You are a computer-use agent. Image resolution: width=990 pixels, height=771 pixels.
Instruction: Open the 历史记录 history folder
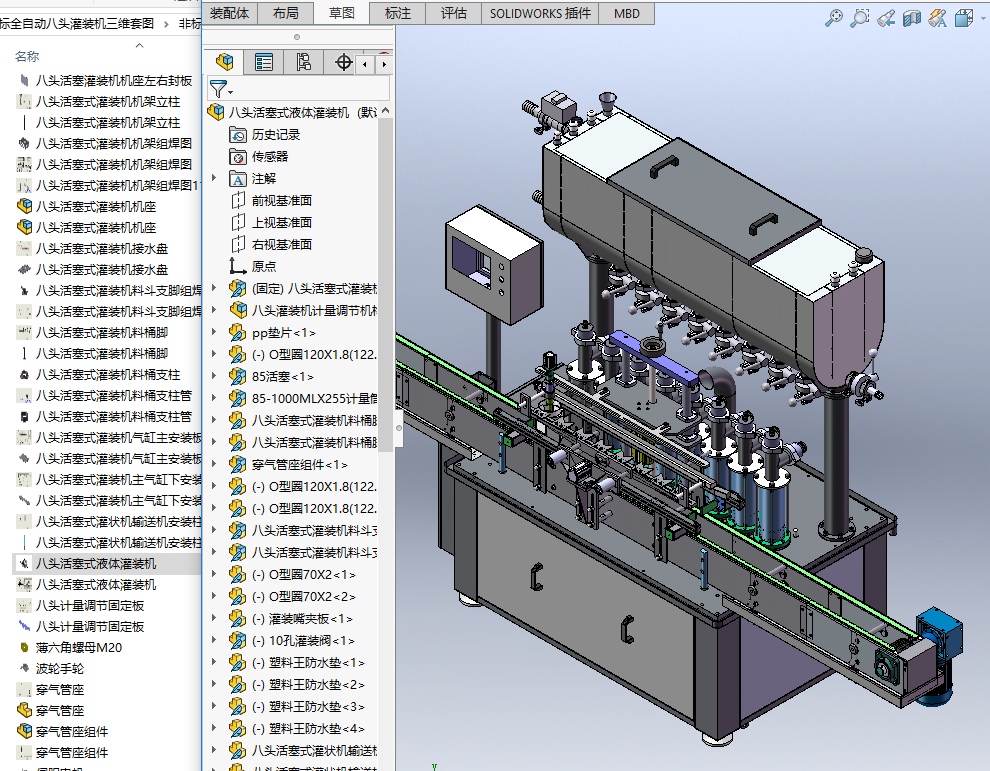click(x=275, y=134)
